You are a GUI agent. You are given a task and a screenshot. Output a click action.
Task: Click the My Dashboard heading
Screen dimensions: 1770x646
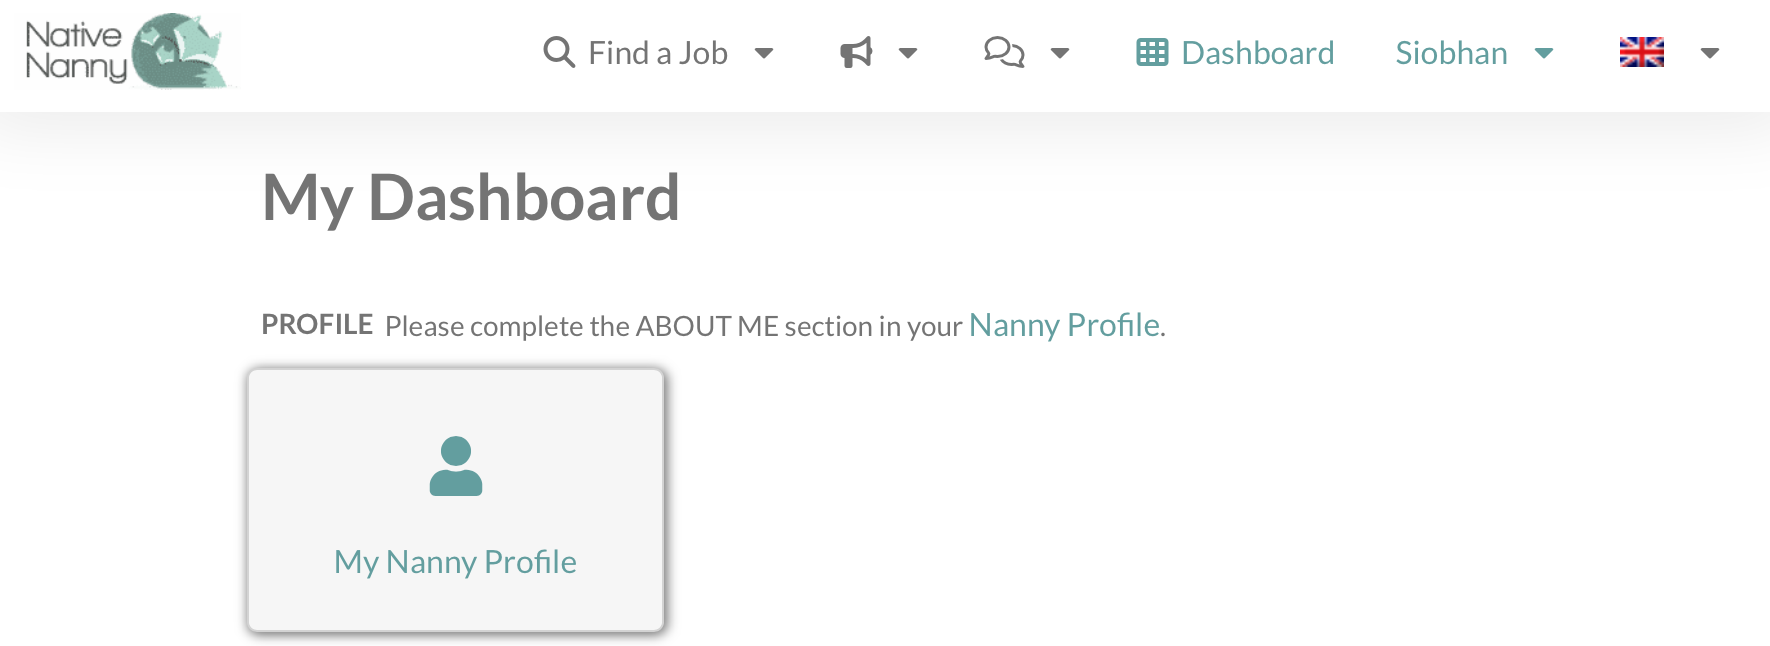pos(471,198)
